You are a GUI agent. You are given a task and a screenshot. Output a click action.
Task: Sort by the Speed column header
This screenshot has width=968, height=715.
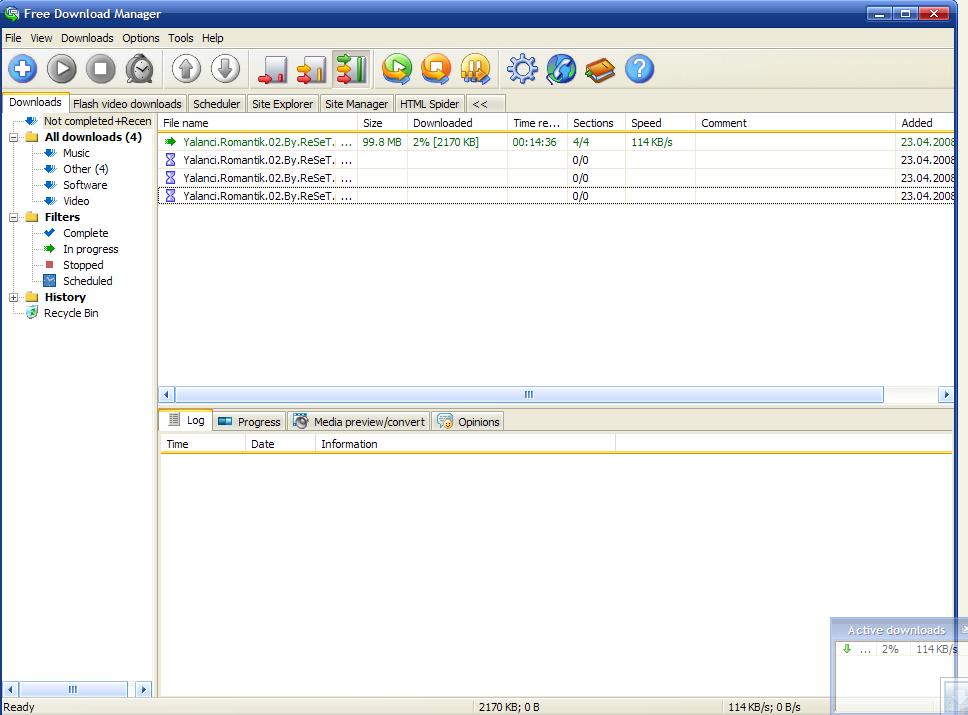[661, 123]
